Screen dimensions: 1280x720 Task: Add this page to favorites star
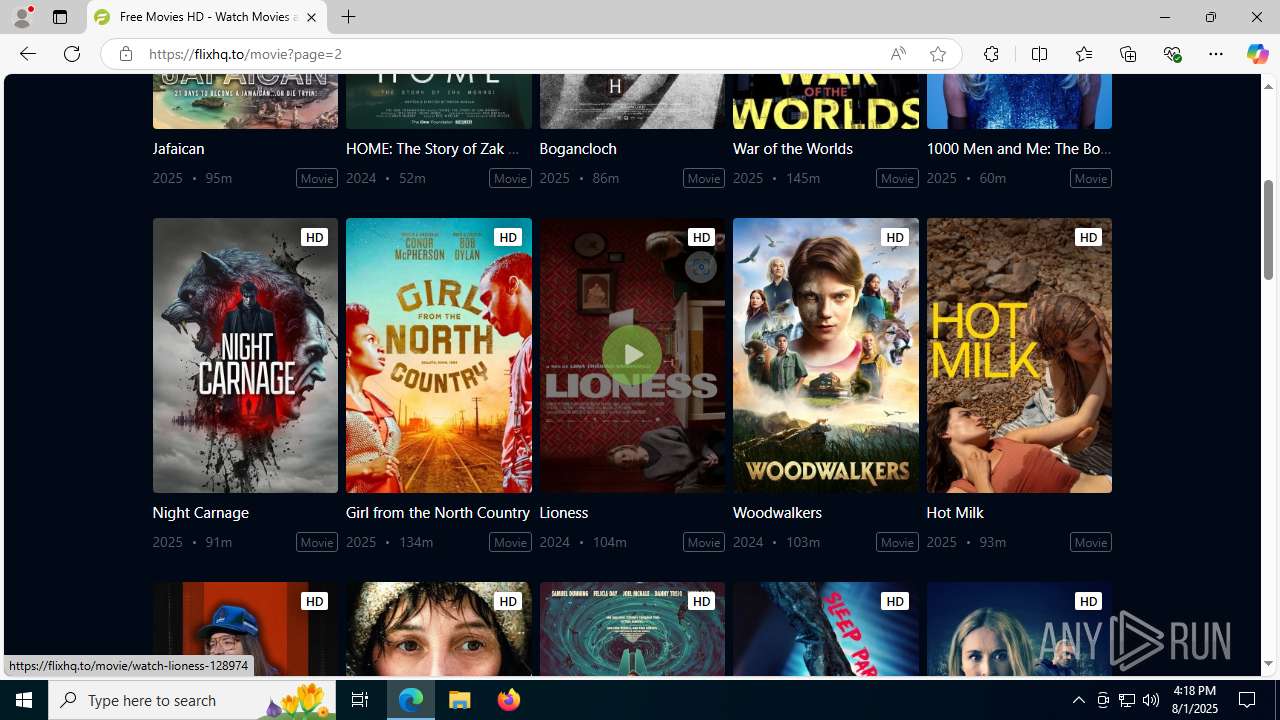[937, 54]
